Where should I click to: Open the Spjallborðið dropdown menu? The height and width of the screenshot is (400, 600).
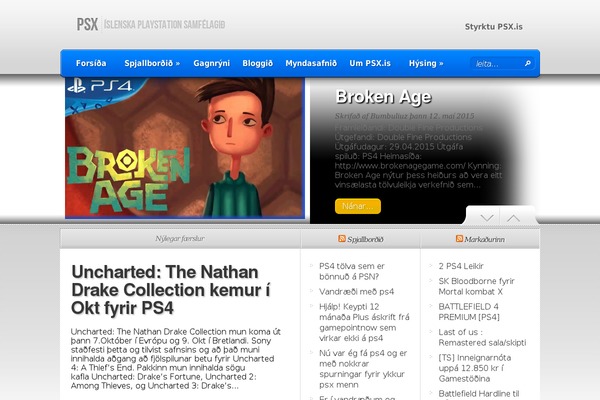[x=152, y=63]
